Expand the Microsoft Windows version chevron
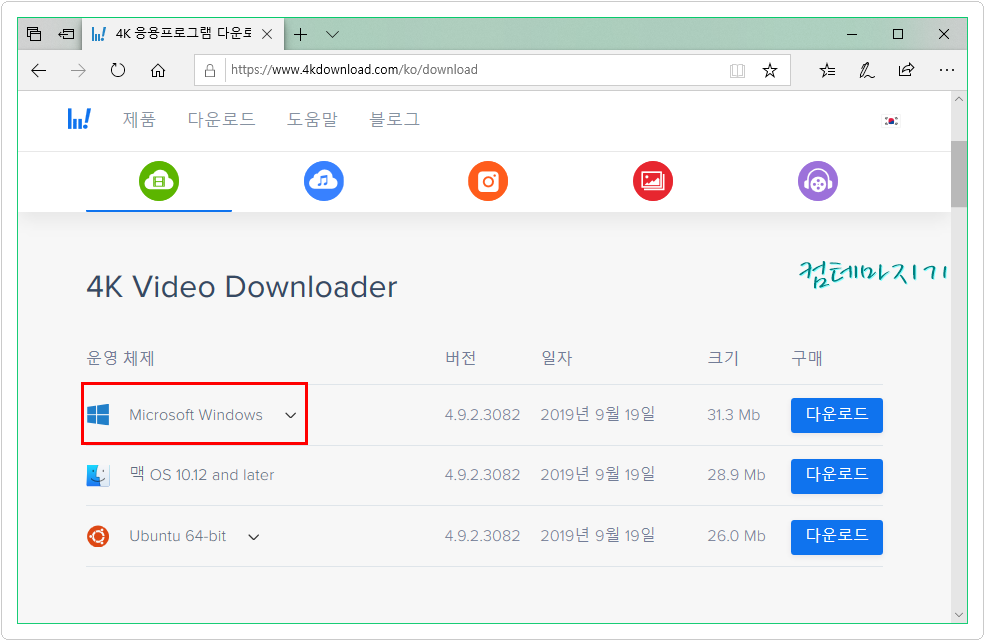The image size is (985, 641). point(290,415)
